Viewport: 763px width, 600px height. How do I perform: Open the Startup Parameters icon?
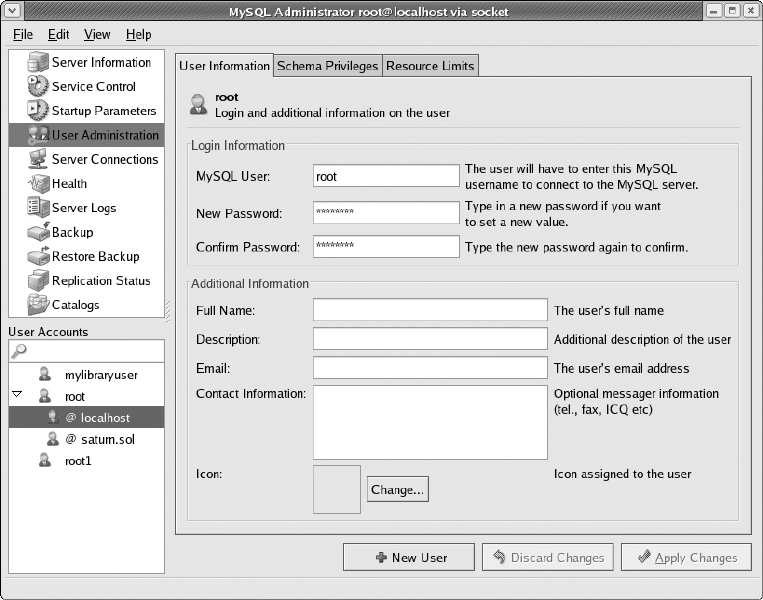click(x=38, y=110)
